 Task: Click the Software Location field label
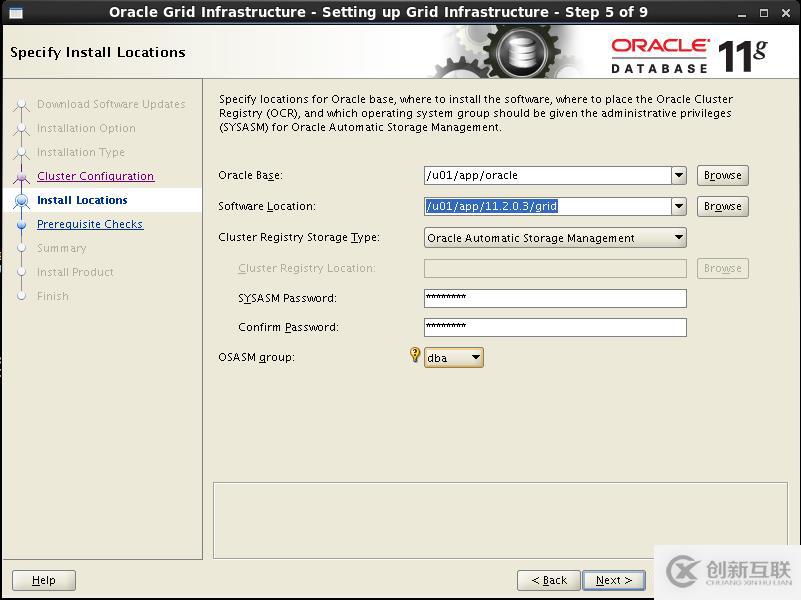(267, 206)
